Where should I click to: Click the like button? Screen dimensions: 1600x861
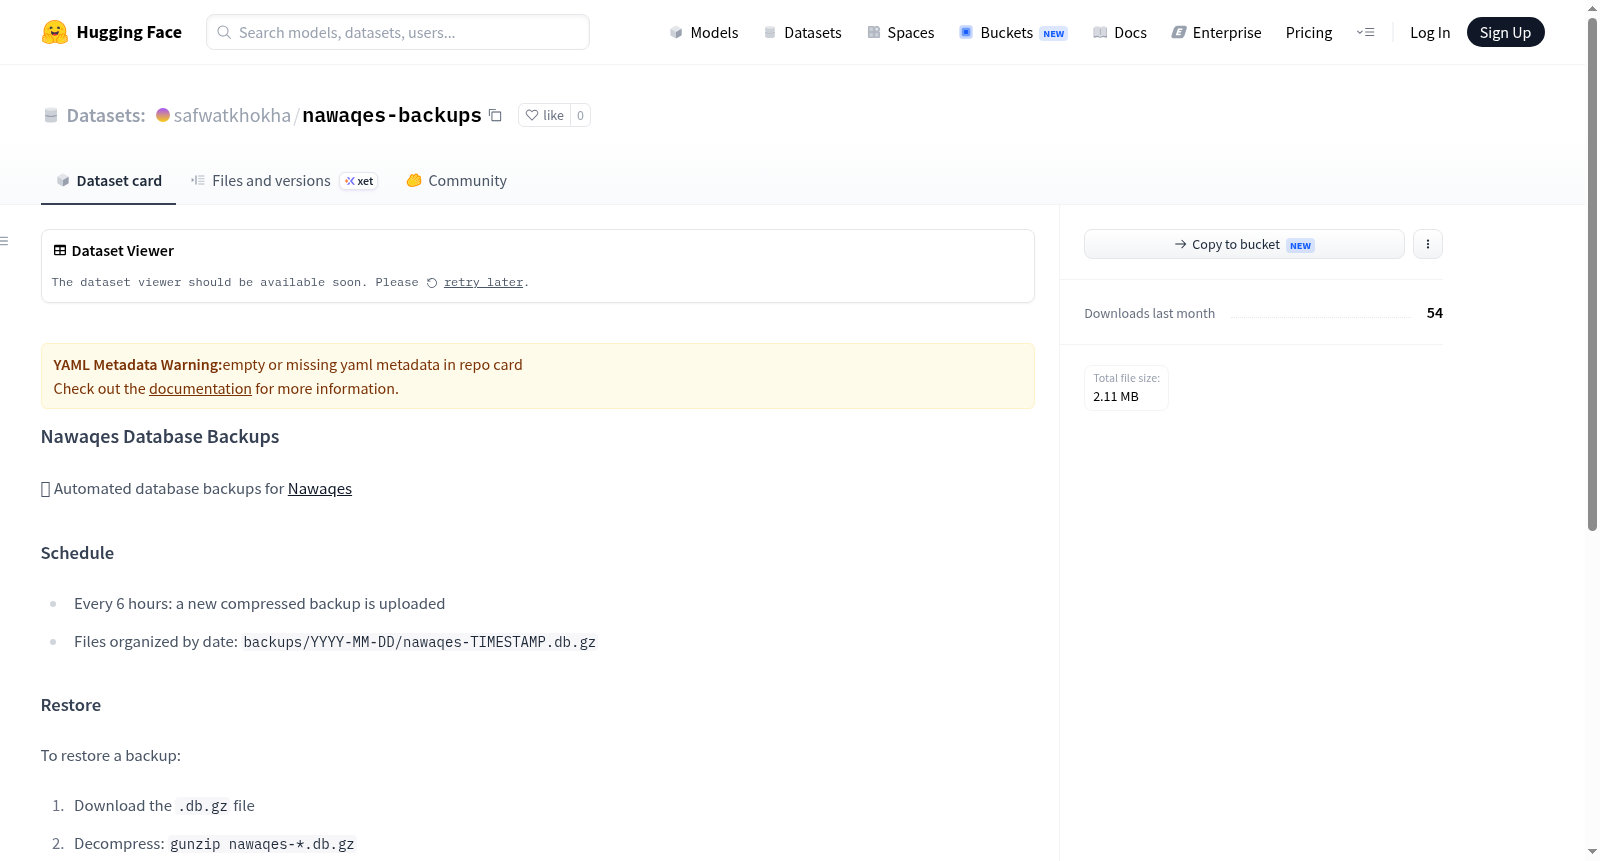(545, 115)
